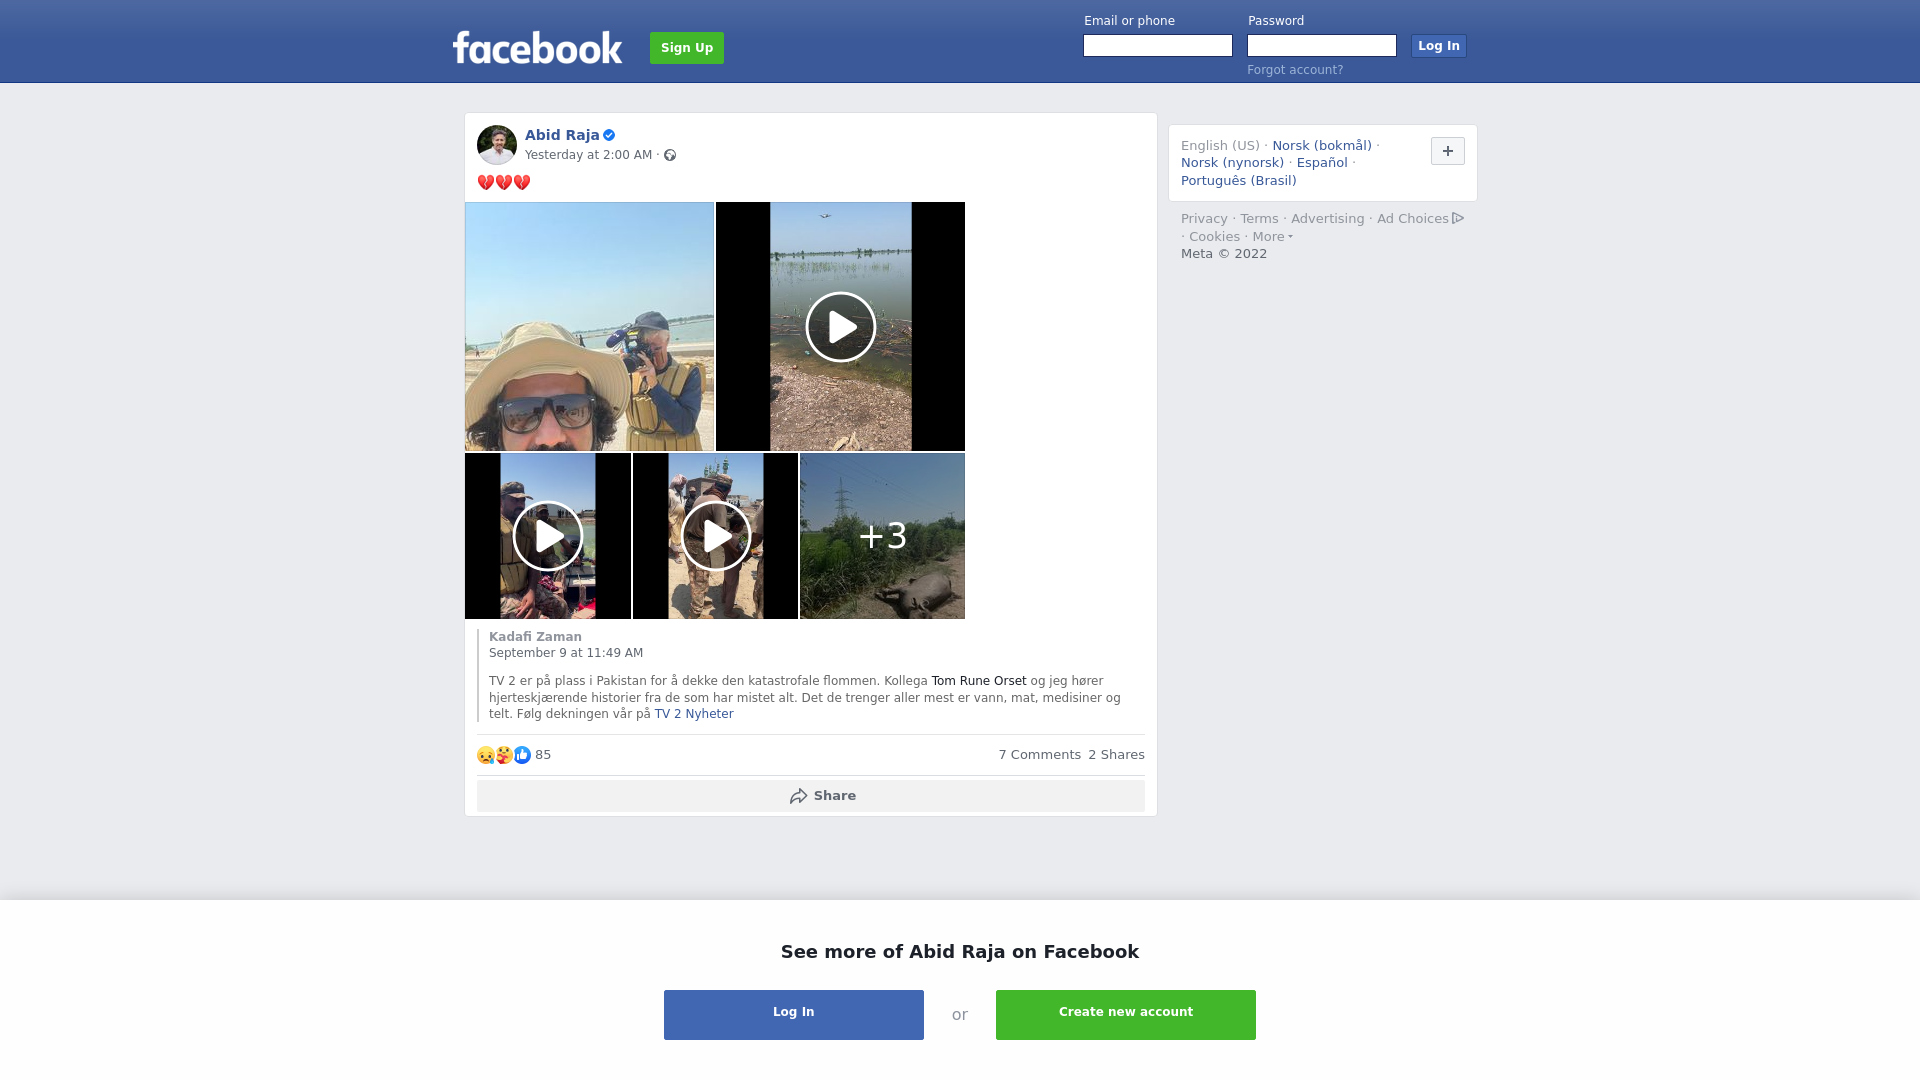The height and width of the screenshot is (1080, 1920).
Task: Click the verified badge next to Abid Raja
Action: point(609,135)
